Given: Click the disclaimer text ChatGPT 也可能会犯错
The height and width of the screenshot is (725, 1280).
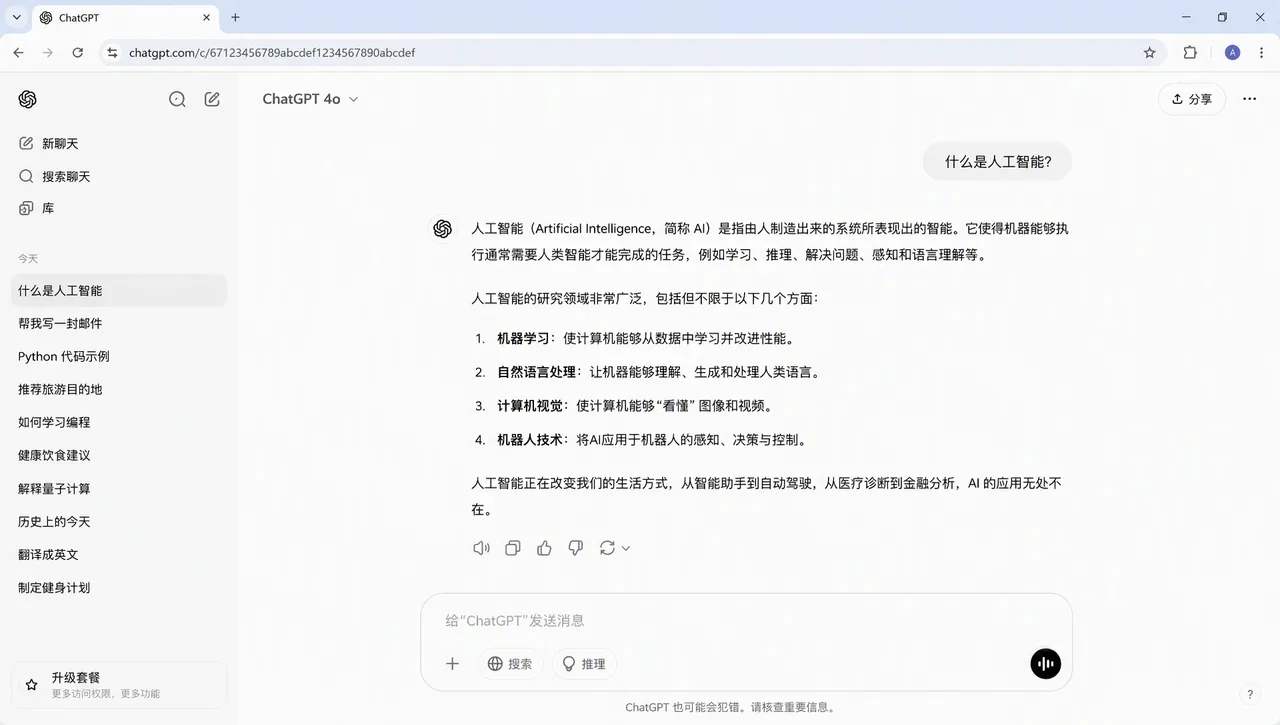Looking at the screenshot, I should 686,707.
